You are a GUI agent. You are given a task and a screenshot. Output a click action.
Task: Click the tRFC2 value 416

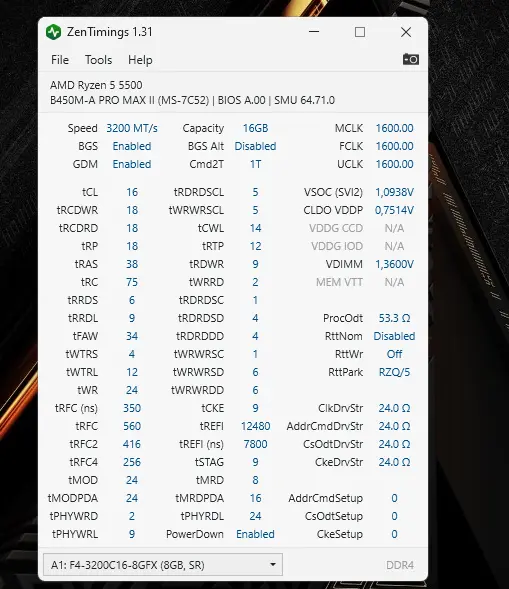tap(132, 444)
